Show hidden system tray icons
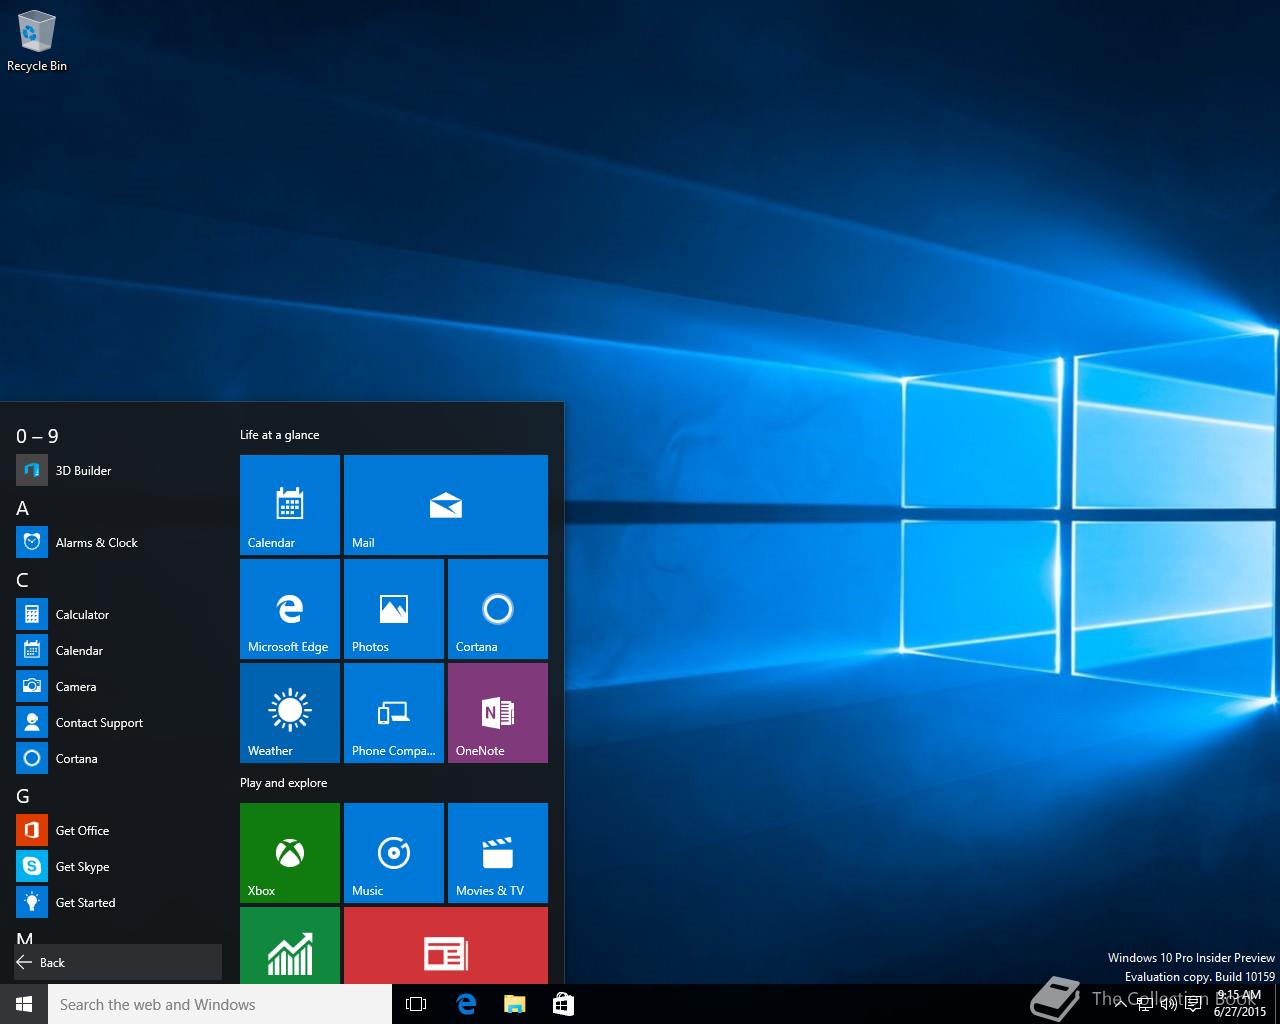The image size is (1280, 1024). pyautogui.click(x=1120, y=1004)
